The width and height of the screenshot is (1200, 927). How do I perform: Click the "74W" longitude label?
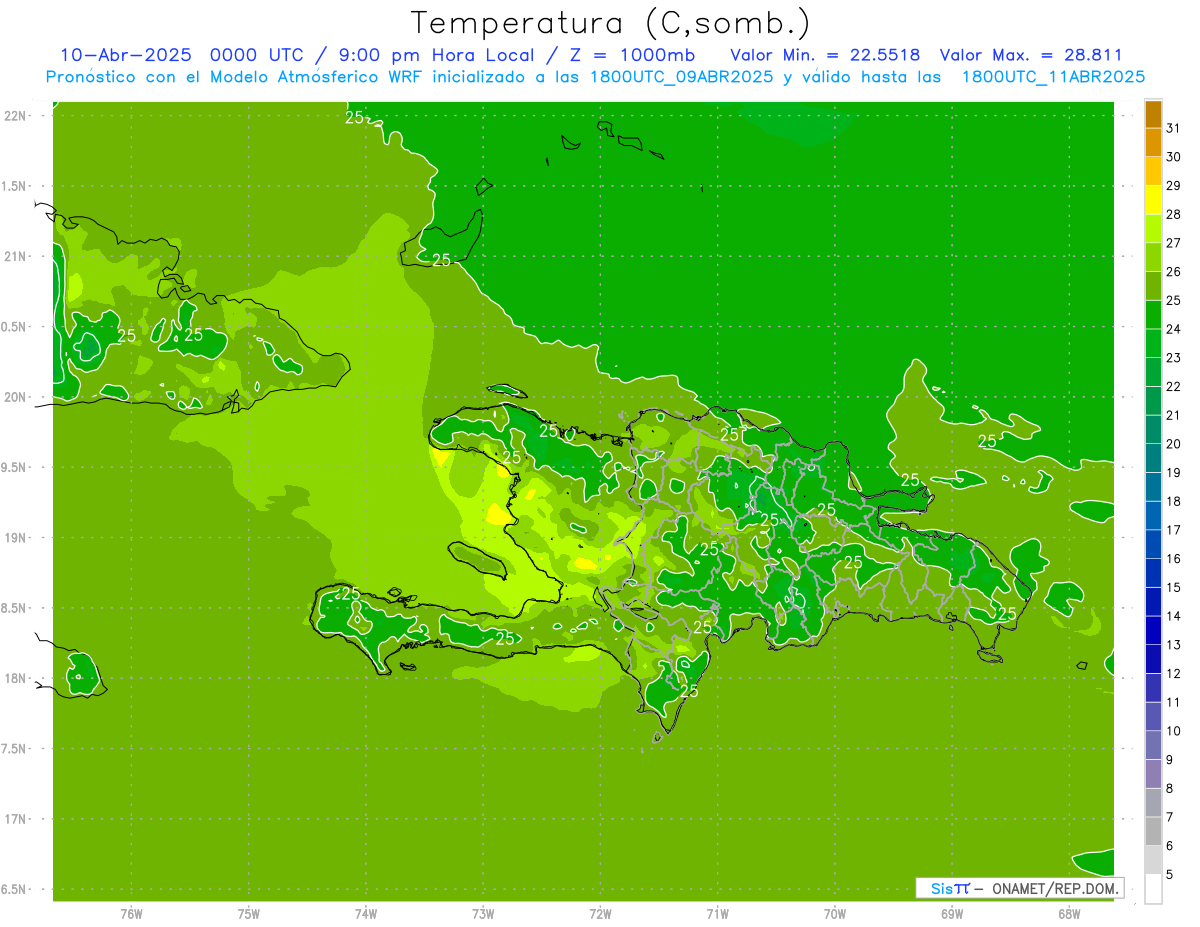366,913
